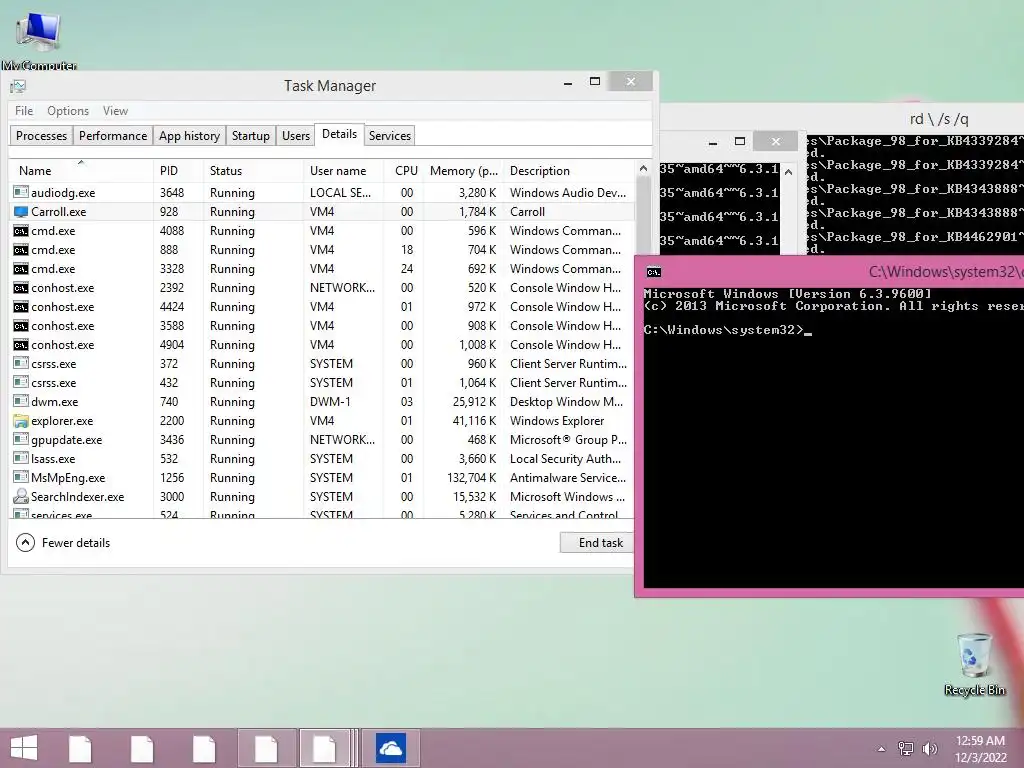This screenshot has height=768, width=1024.
Task: Click the MsMpEng.exe process icon
Action: coord(21,477)
